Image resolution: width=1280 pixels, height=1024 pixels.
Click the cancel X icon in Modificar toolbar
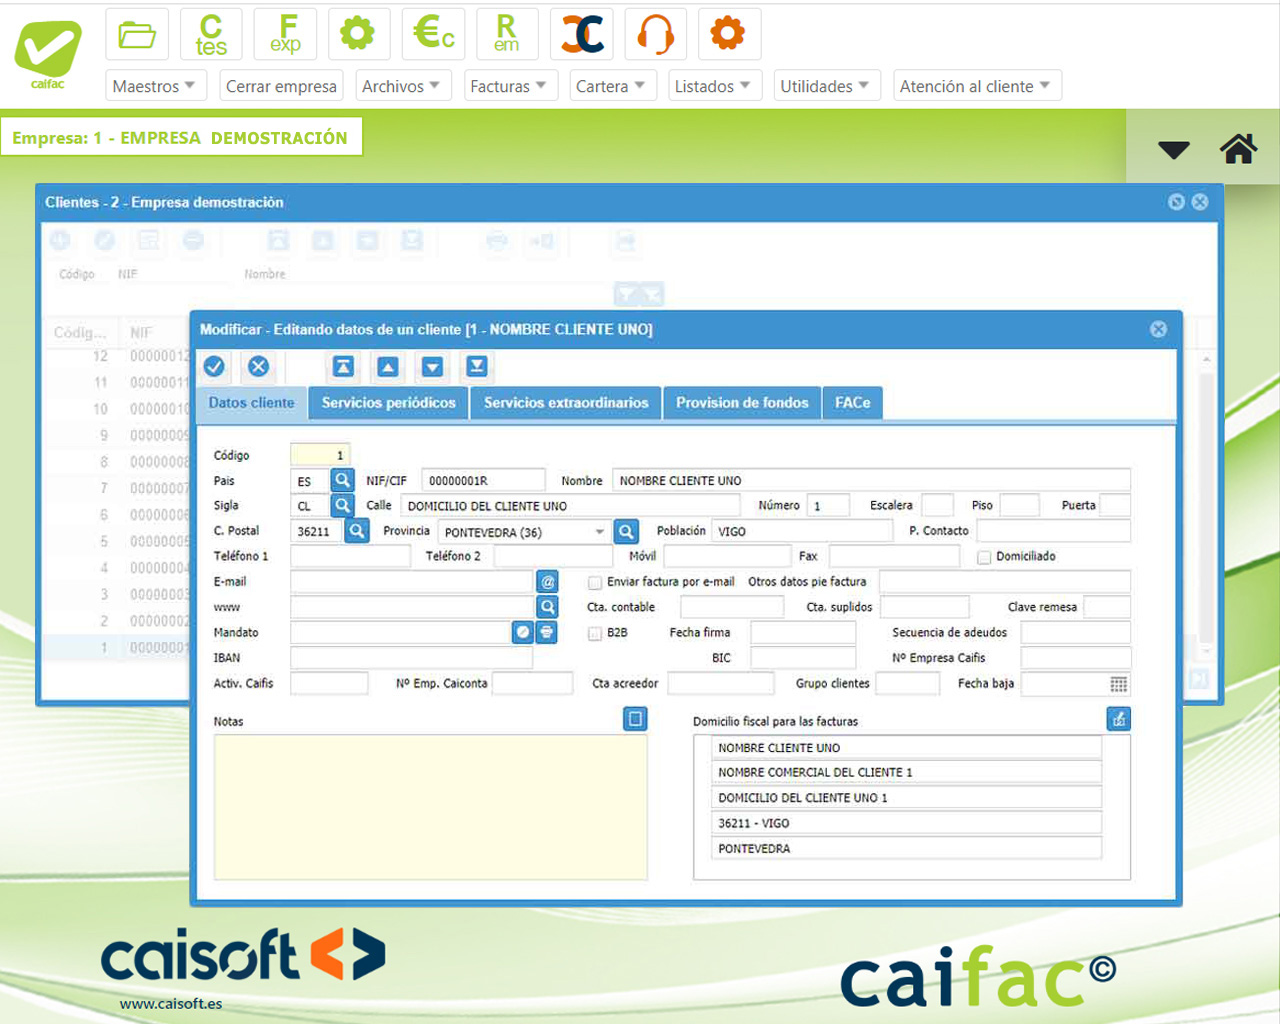[258, 367]
